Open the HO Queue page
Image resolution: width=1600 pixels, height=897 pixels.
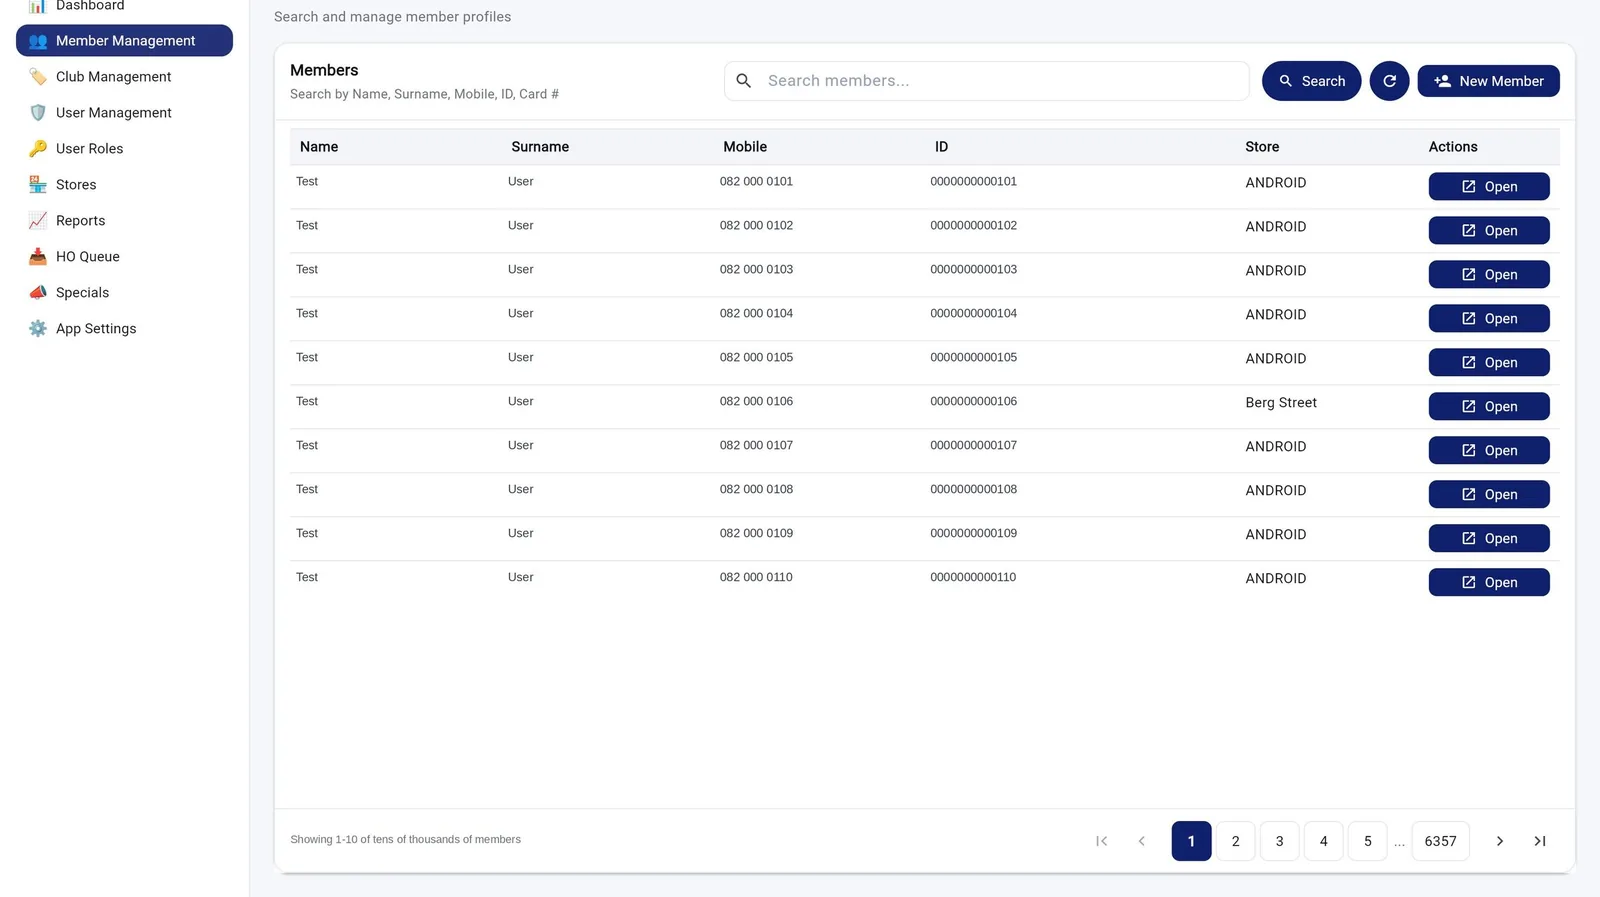tap(124, 257)
